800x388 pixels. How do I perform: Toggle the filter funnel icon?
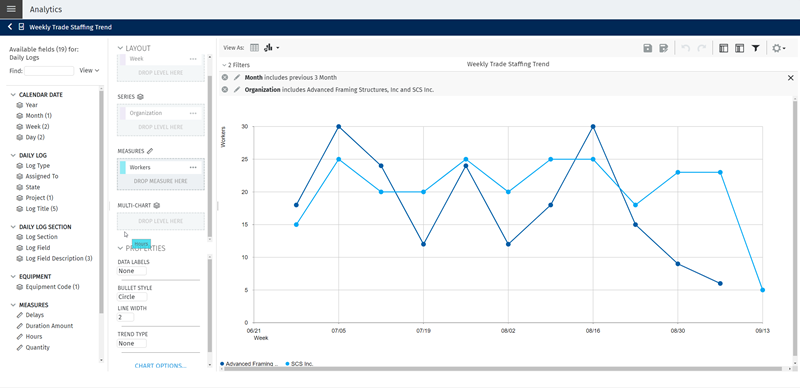tap(755, 48)
